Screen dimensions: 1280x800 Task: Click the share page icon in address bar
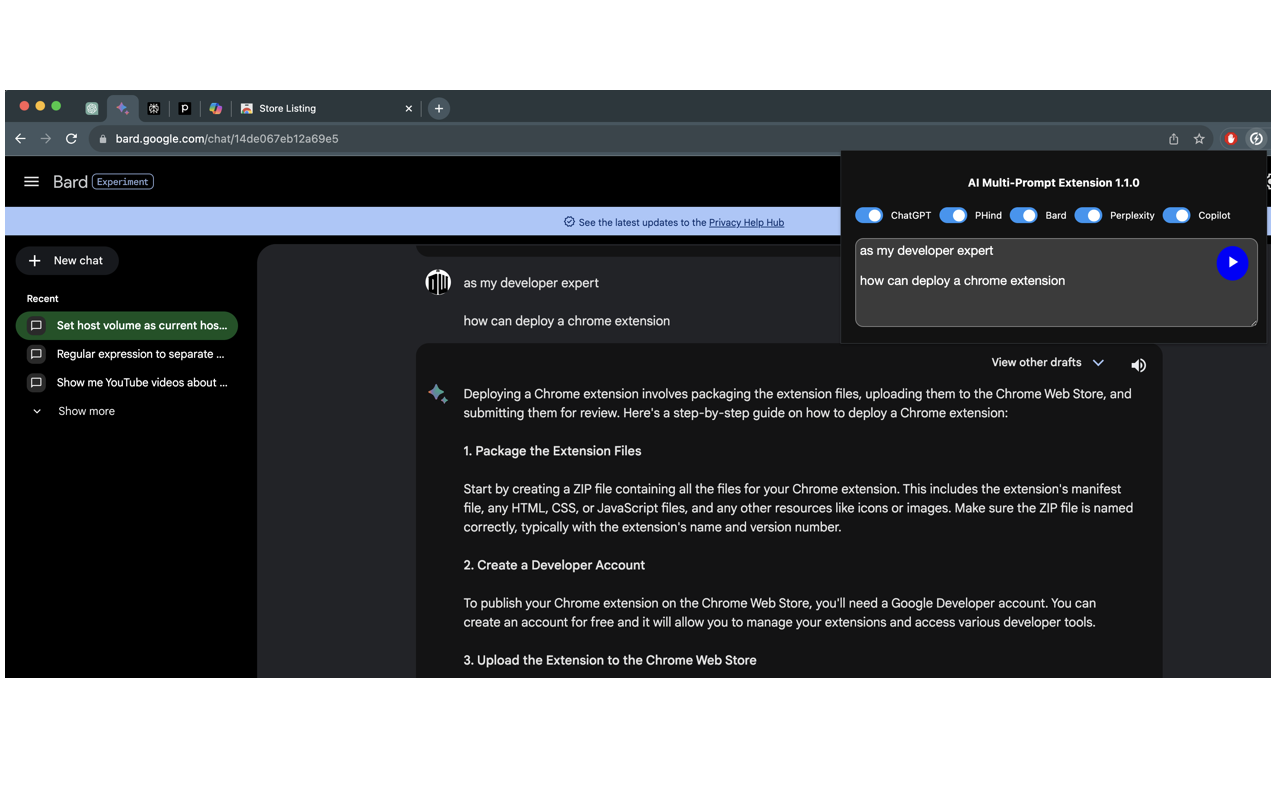click(1174, 139)
